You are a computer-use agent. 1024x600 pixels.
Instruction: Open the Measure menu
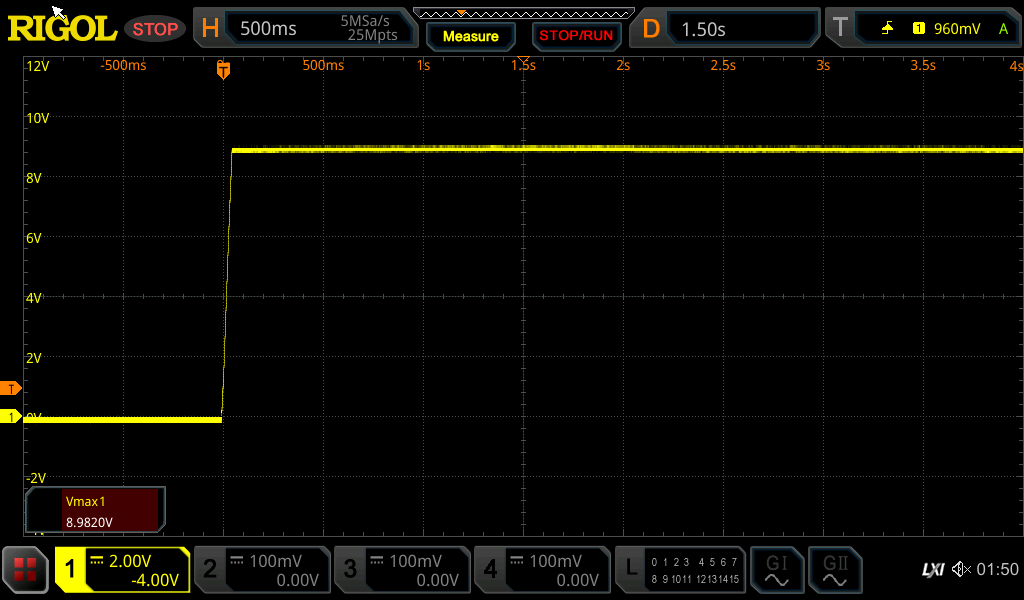471,36
